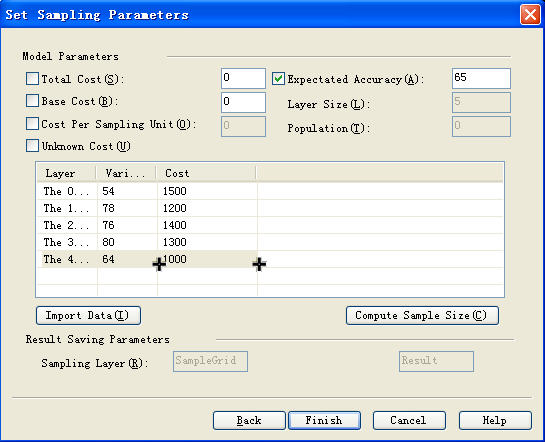545x442 pixels.
Task: Click the Vari... column header
Action: click(126, 173)
